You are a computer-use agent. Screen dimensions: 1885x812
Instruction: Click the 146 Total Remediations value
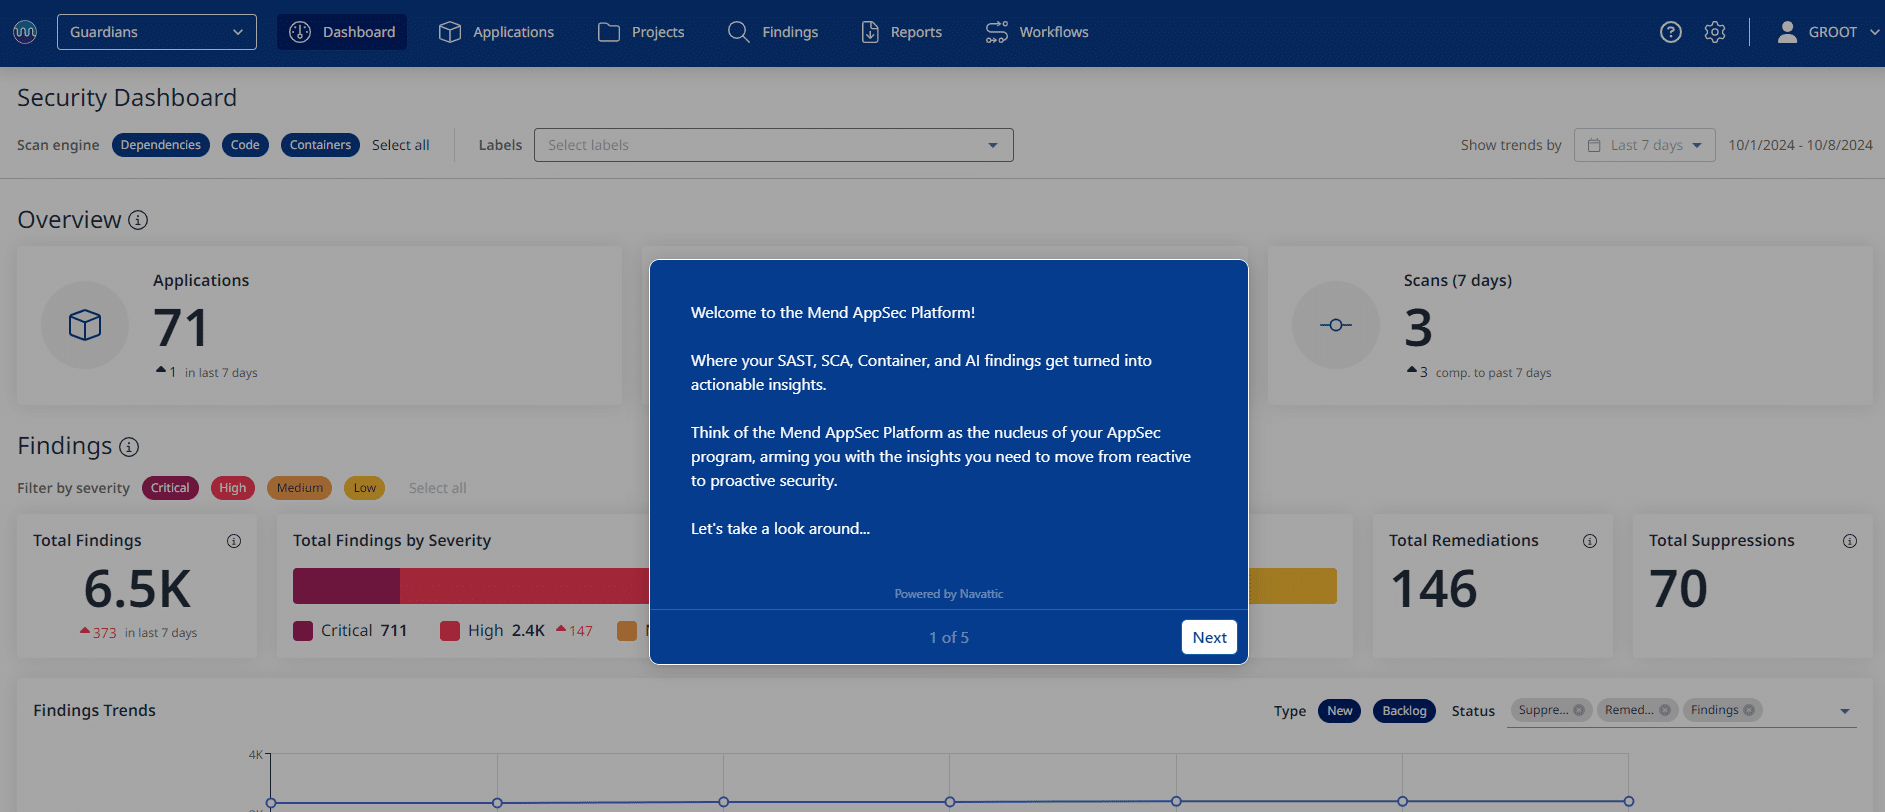(1434, 589)
